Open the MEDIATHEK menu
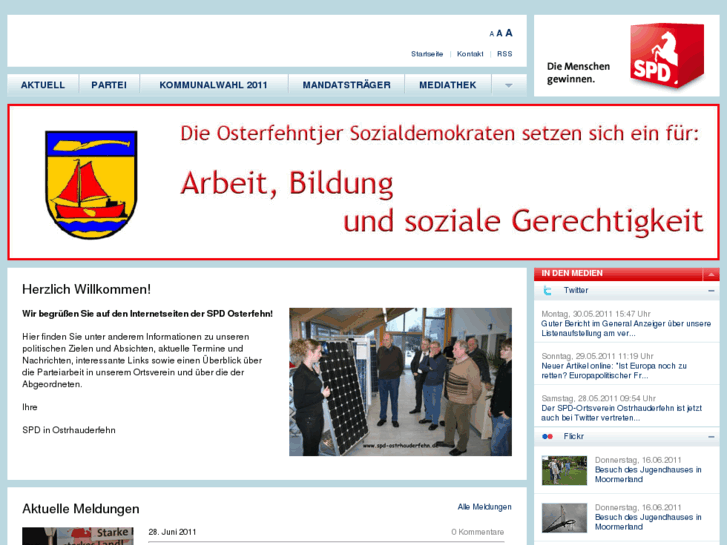The height and width of the screenshot is (545, 727). point(447,85)
